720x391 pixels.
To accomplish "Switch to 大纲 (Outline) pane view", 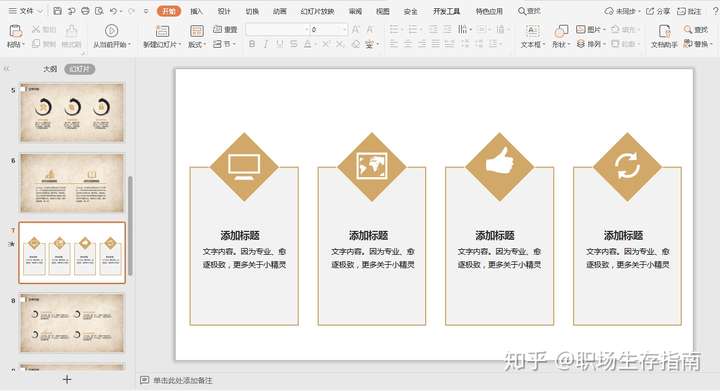I will 50,69.
